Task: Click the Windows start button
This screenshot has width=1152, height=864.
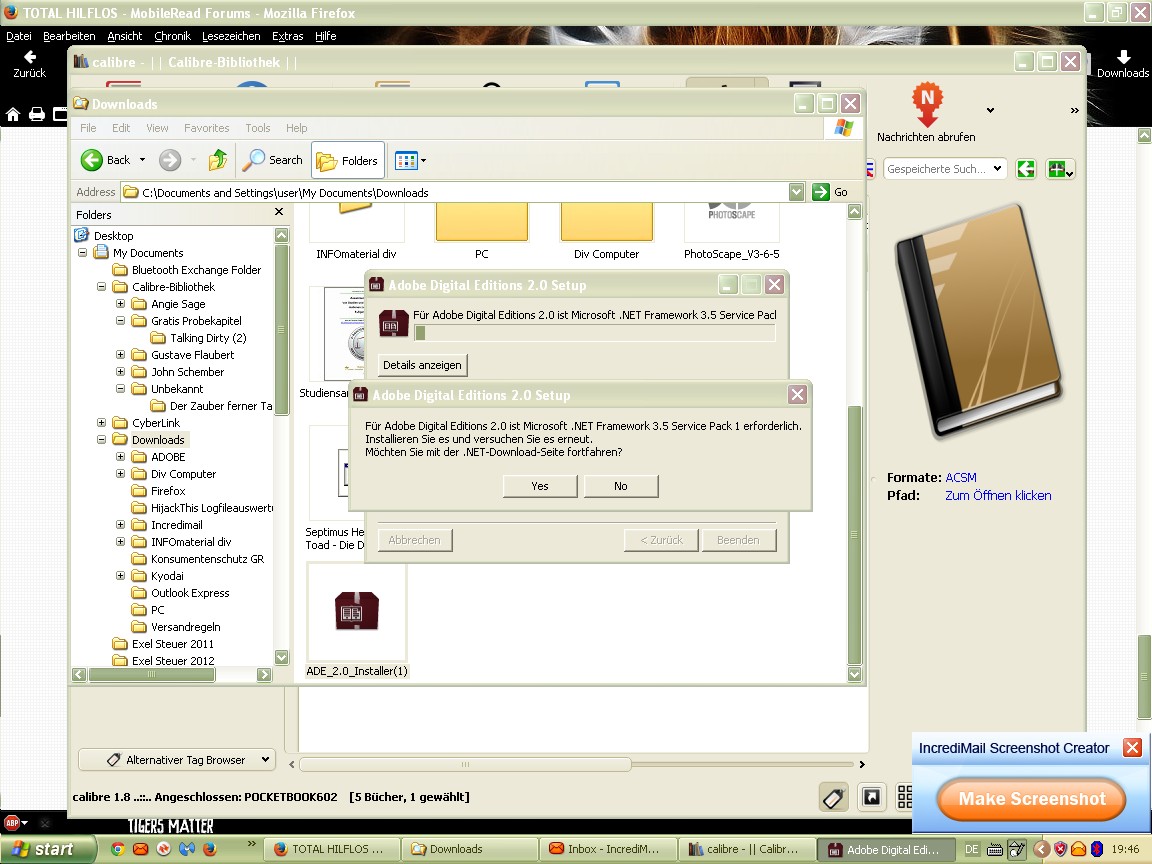Action: pos(48,849)
